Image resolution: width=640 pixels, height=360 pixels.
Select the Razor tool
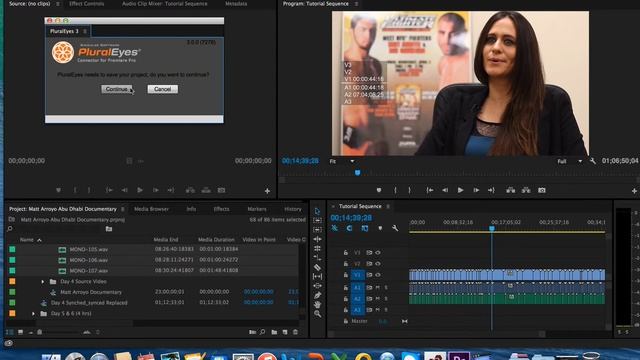click(x=317, y=267)
